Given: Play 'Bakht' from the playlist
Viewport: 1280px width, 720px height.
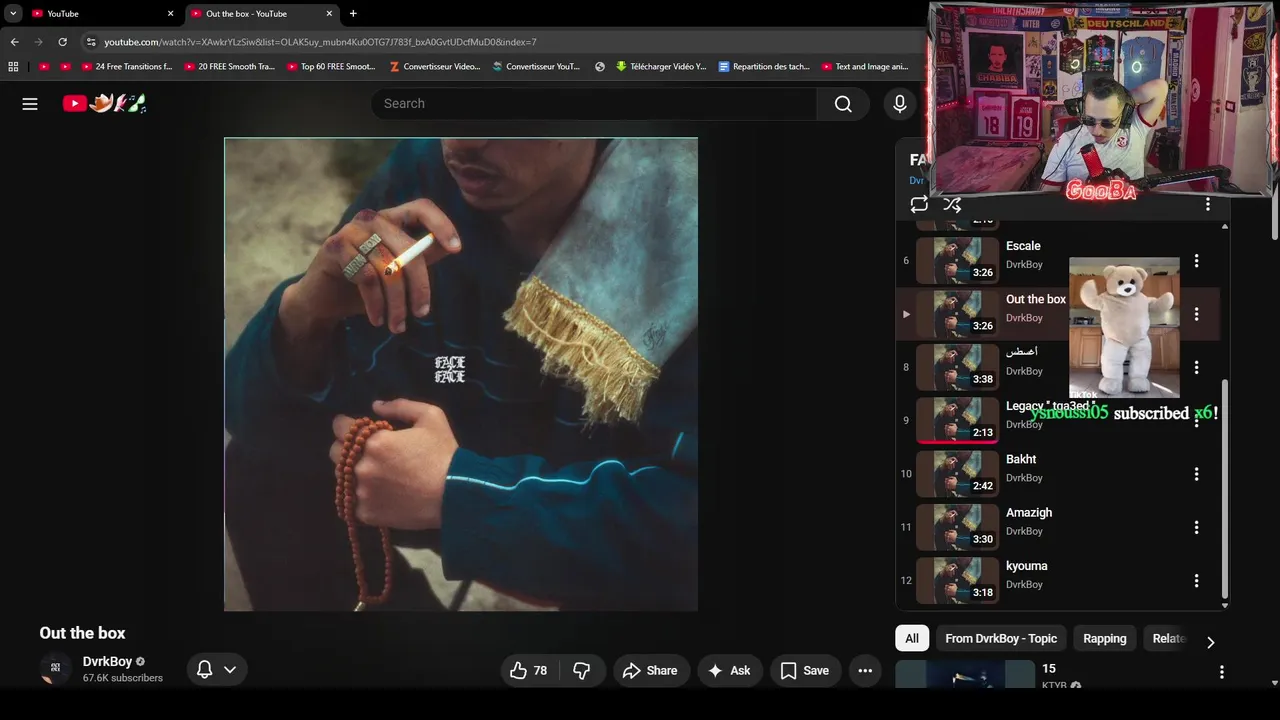Looking at the screenshot, I should (1021, 459).
